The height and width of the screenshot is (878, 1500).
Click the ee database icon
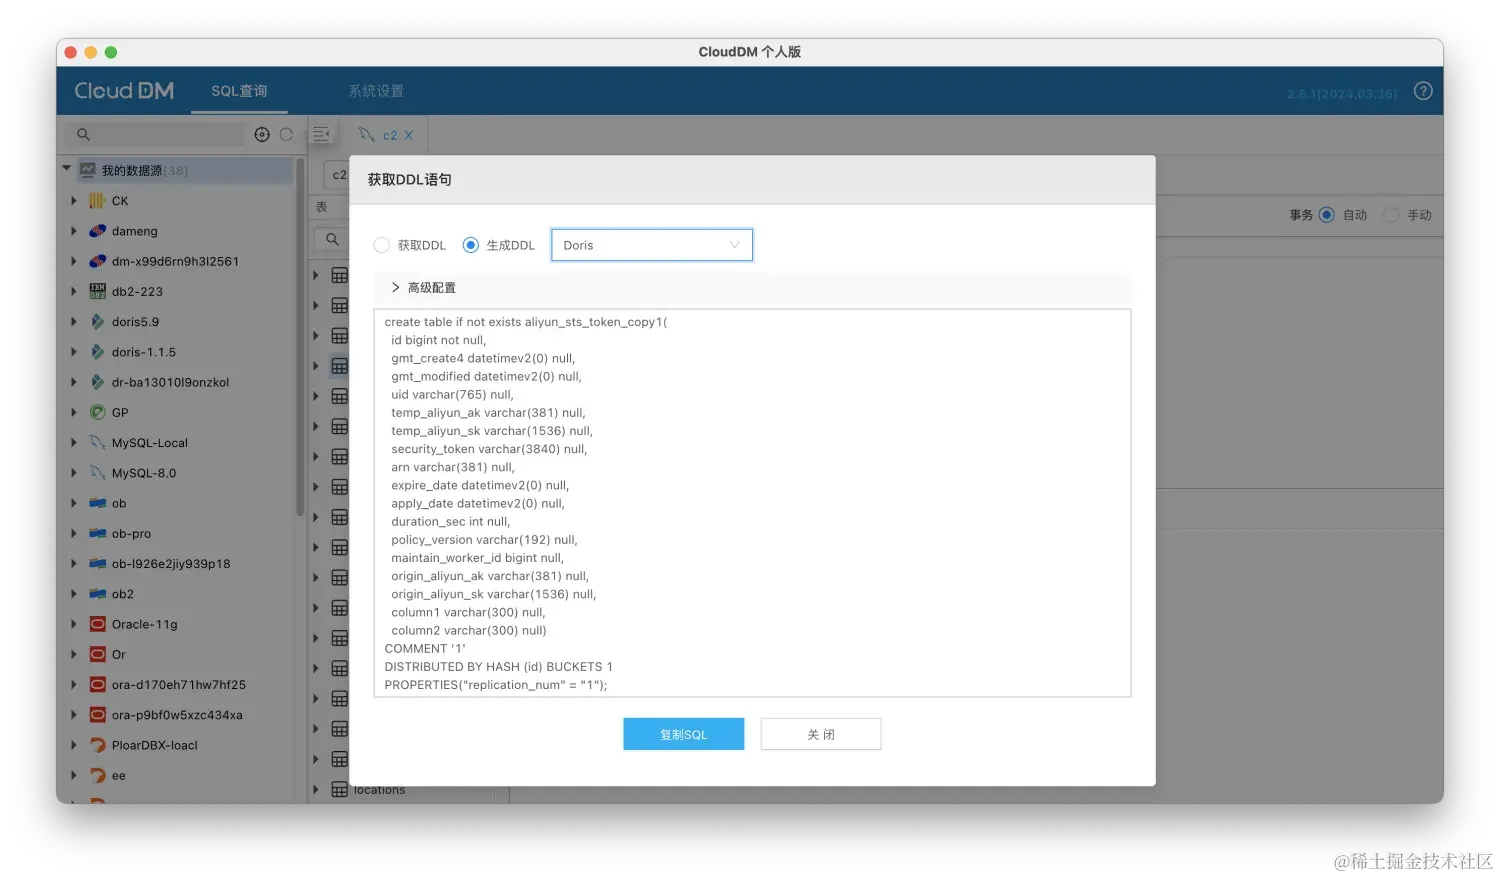pyautogui.click(x=97, y=775)
